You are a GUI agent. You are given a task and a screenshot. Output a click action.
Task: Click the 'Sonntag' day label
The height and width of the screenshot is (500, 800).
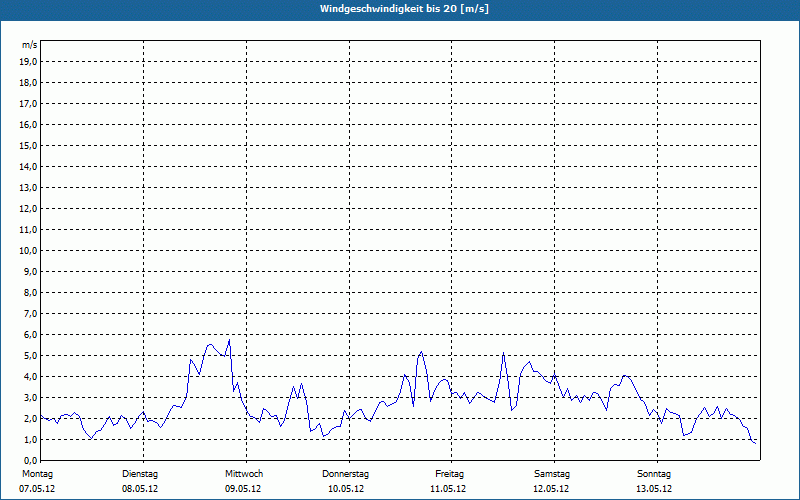[654, 474]
